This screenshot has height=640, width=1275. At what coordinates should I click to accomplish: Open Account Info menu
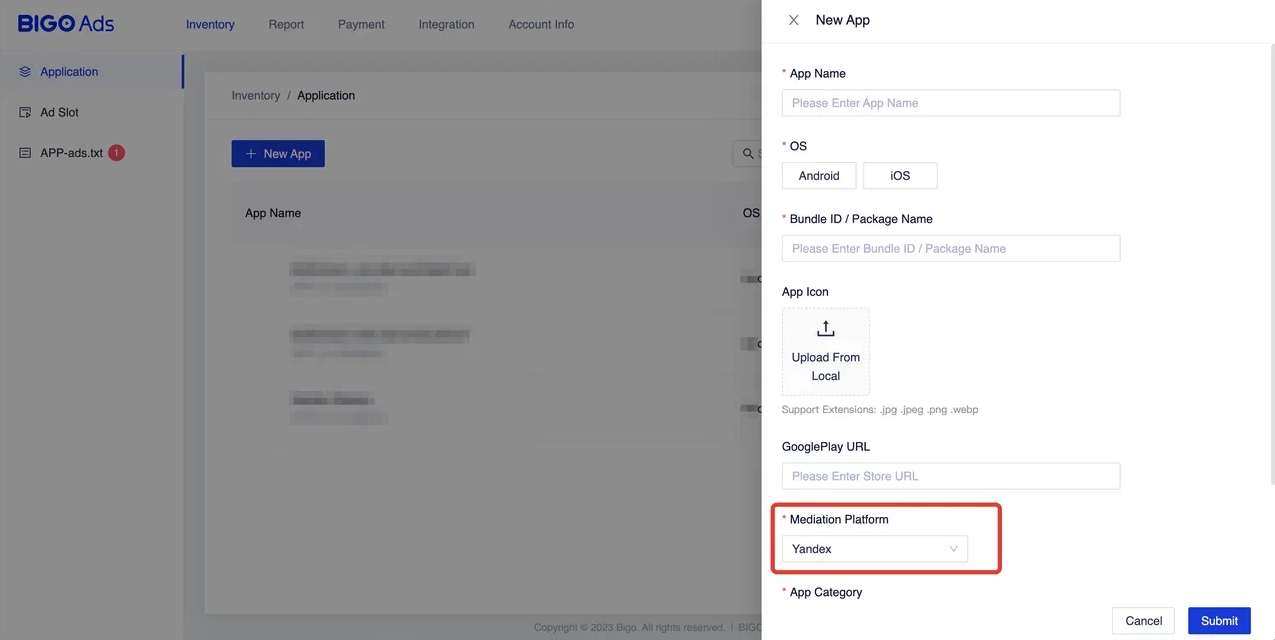(x=541, y=24)
